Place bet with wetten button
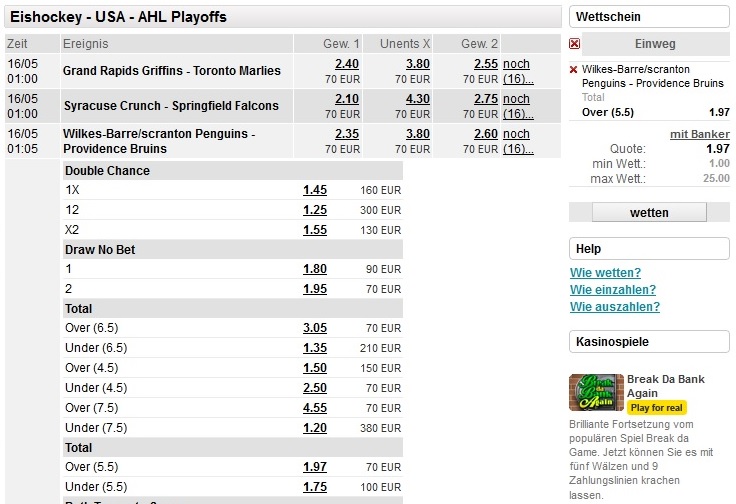The height and width of the screenshot is (504, 736). coord(649,213)
